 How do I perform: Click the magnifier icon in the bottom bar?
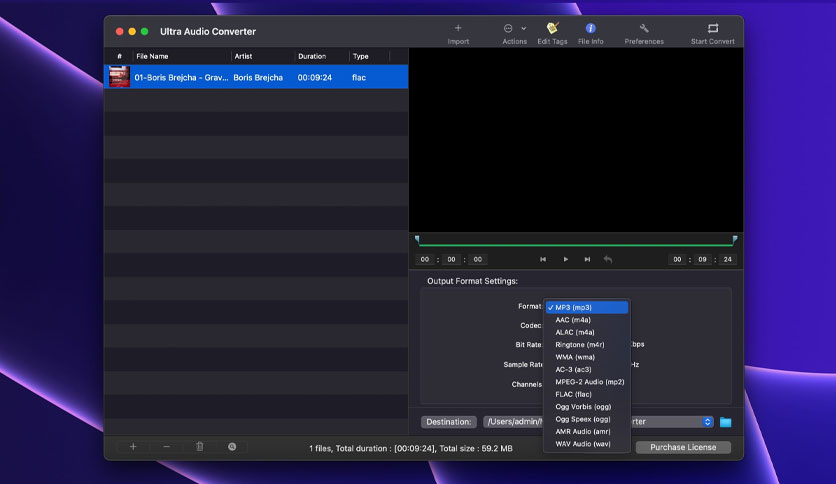point(232,447)
